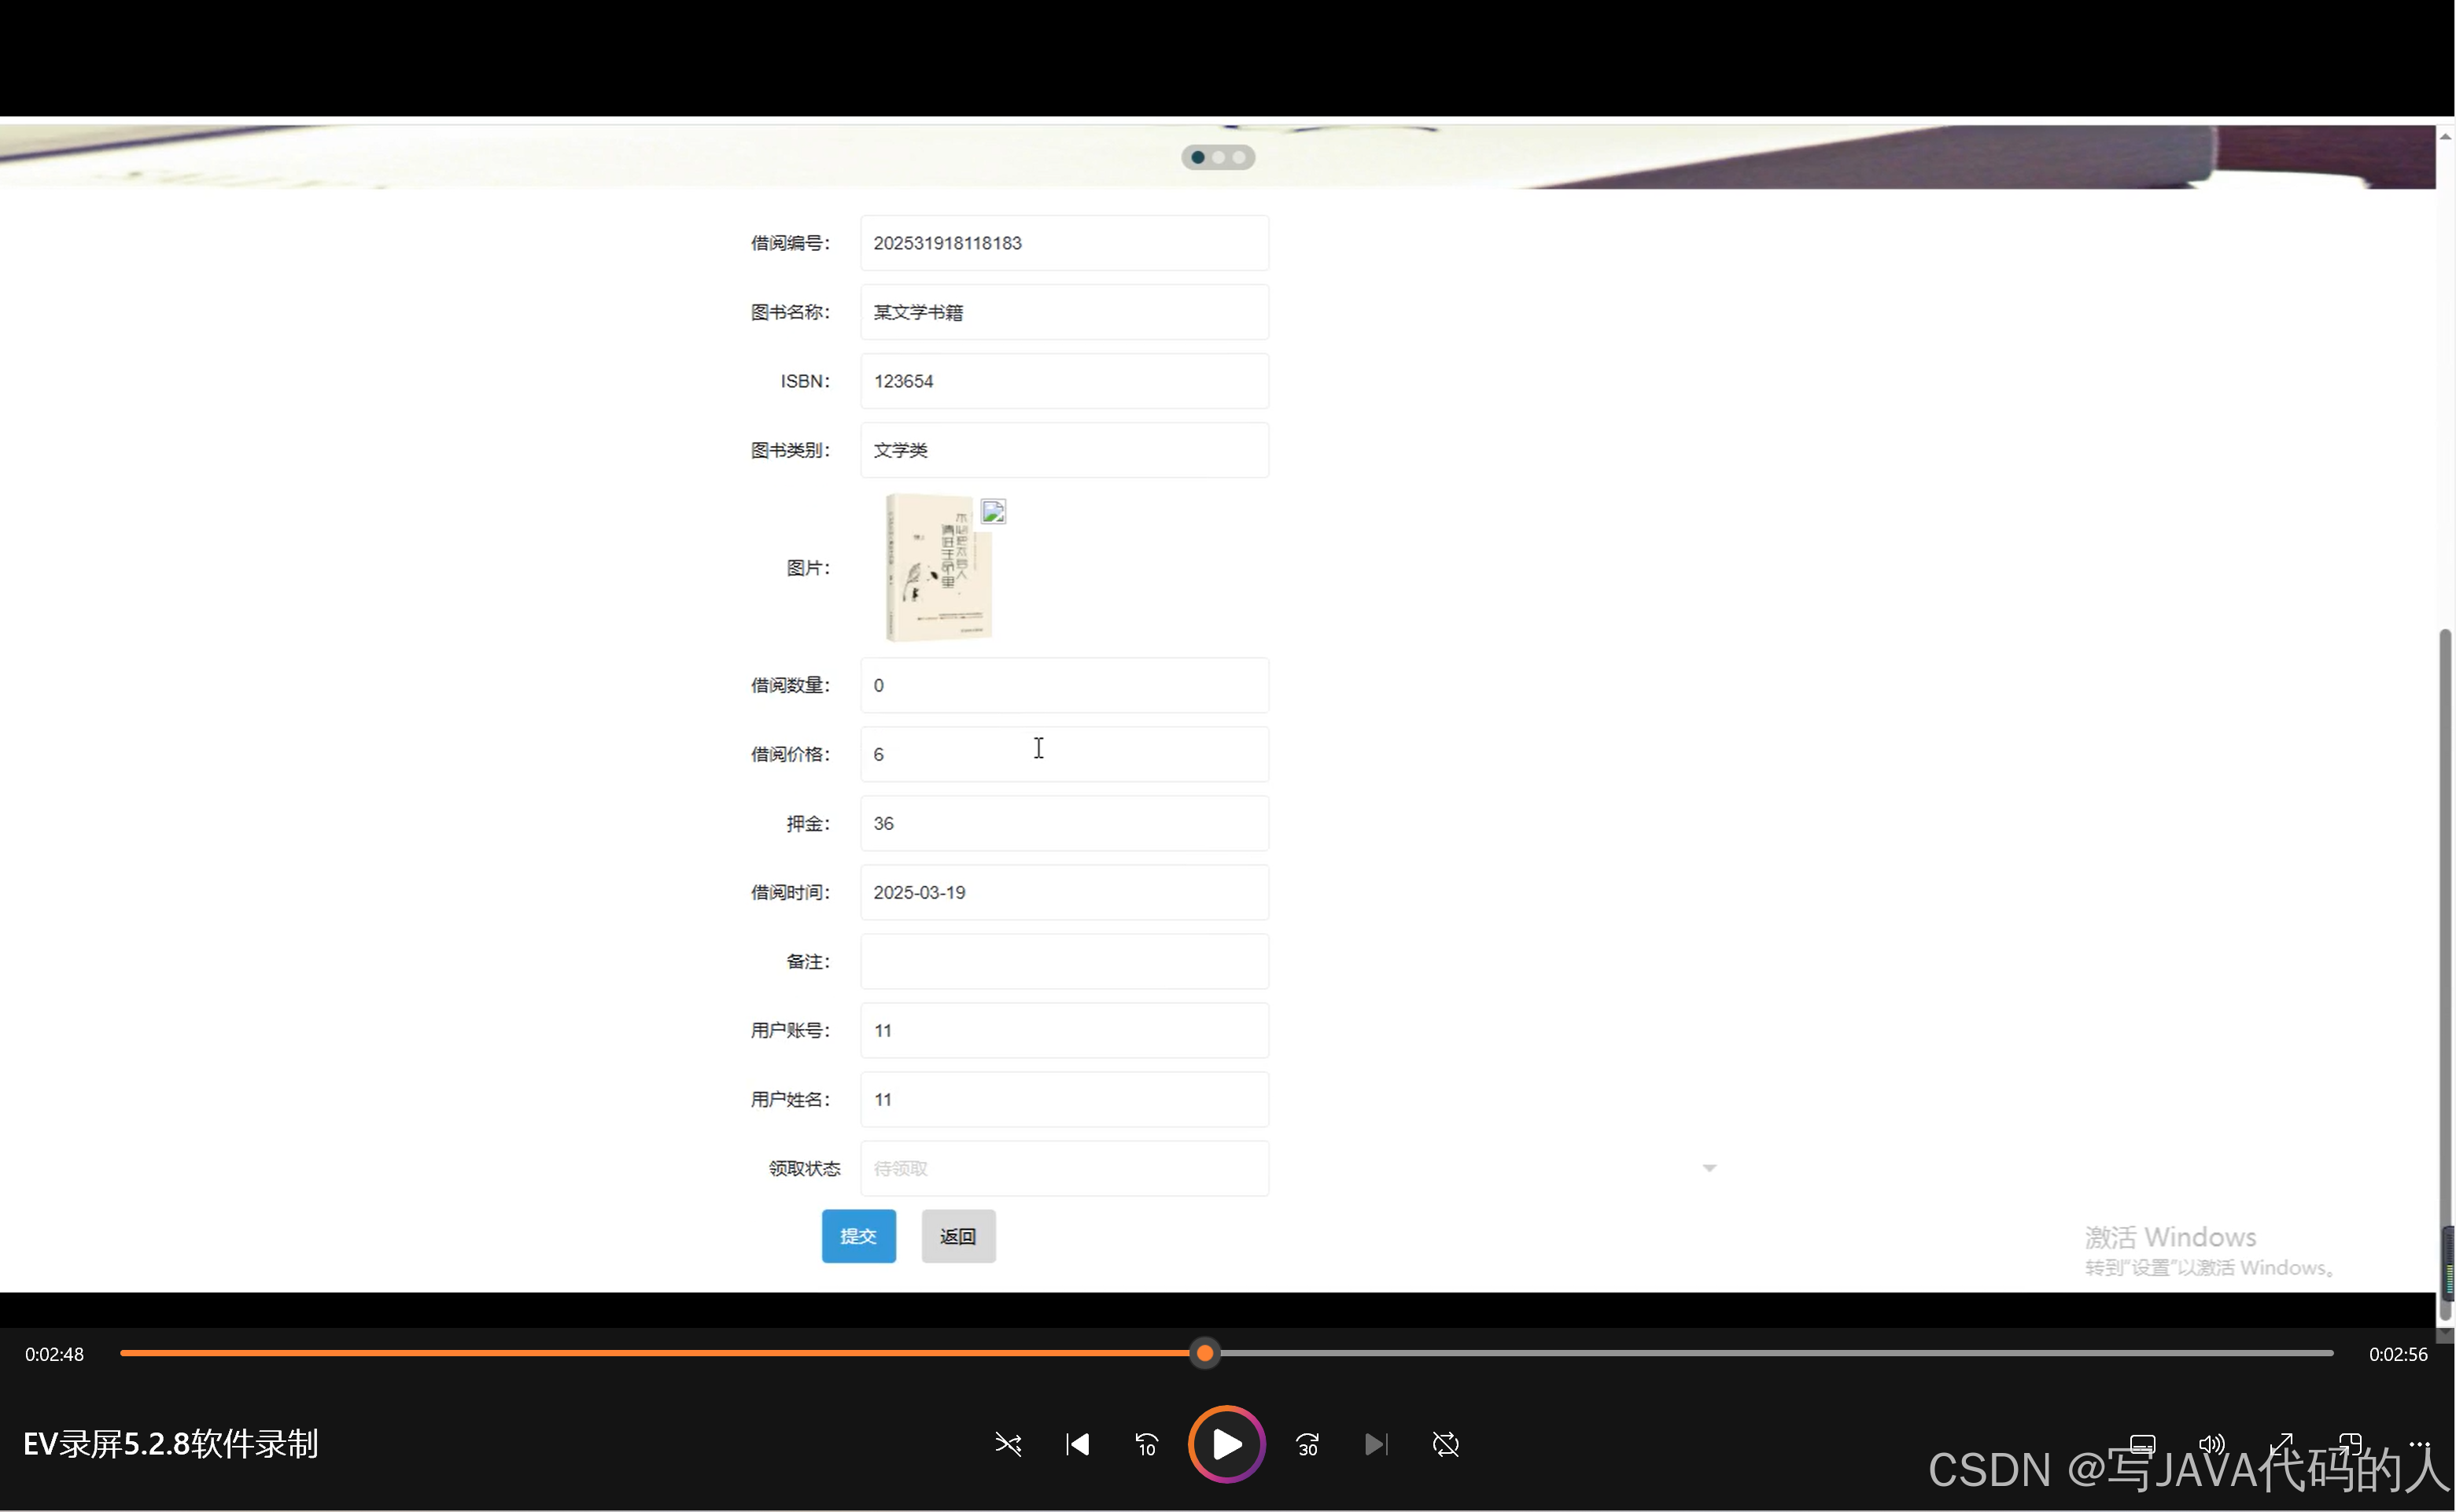Toggle shuffle playback mode
Image resolution: width=2456 pixels, height=1512 pixels.
pyautogui.click(x=1008, y=1444)
